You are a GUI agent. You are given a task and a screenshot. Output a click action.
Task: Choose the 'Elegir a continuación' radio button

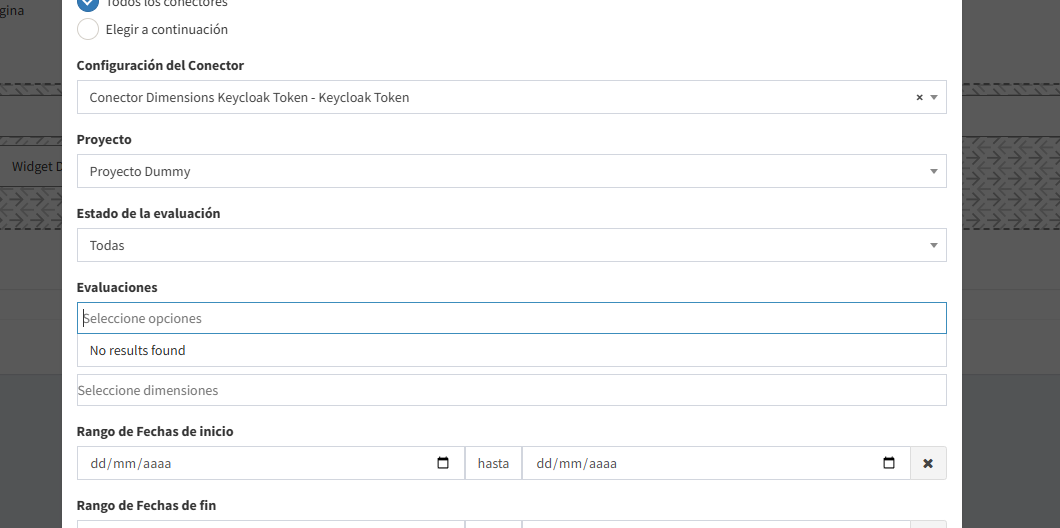[88, 29]
